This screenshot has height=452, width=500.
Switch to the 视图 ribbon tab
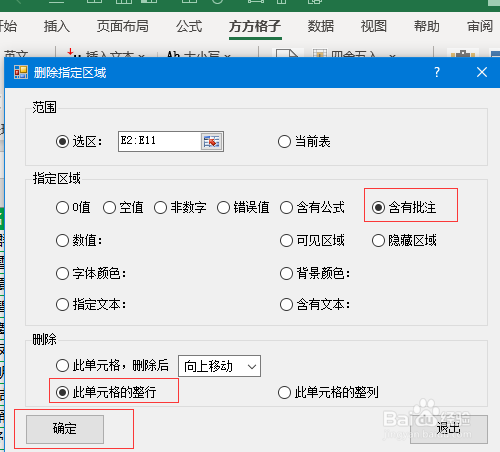point(374,26)
